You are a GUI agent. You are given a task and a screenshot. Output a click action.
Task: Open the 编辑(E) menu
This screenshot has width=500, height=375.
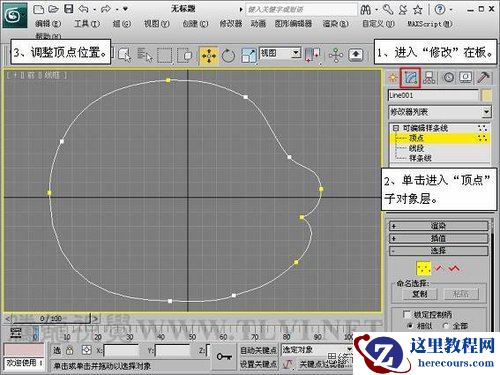[48, 24]
